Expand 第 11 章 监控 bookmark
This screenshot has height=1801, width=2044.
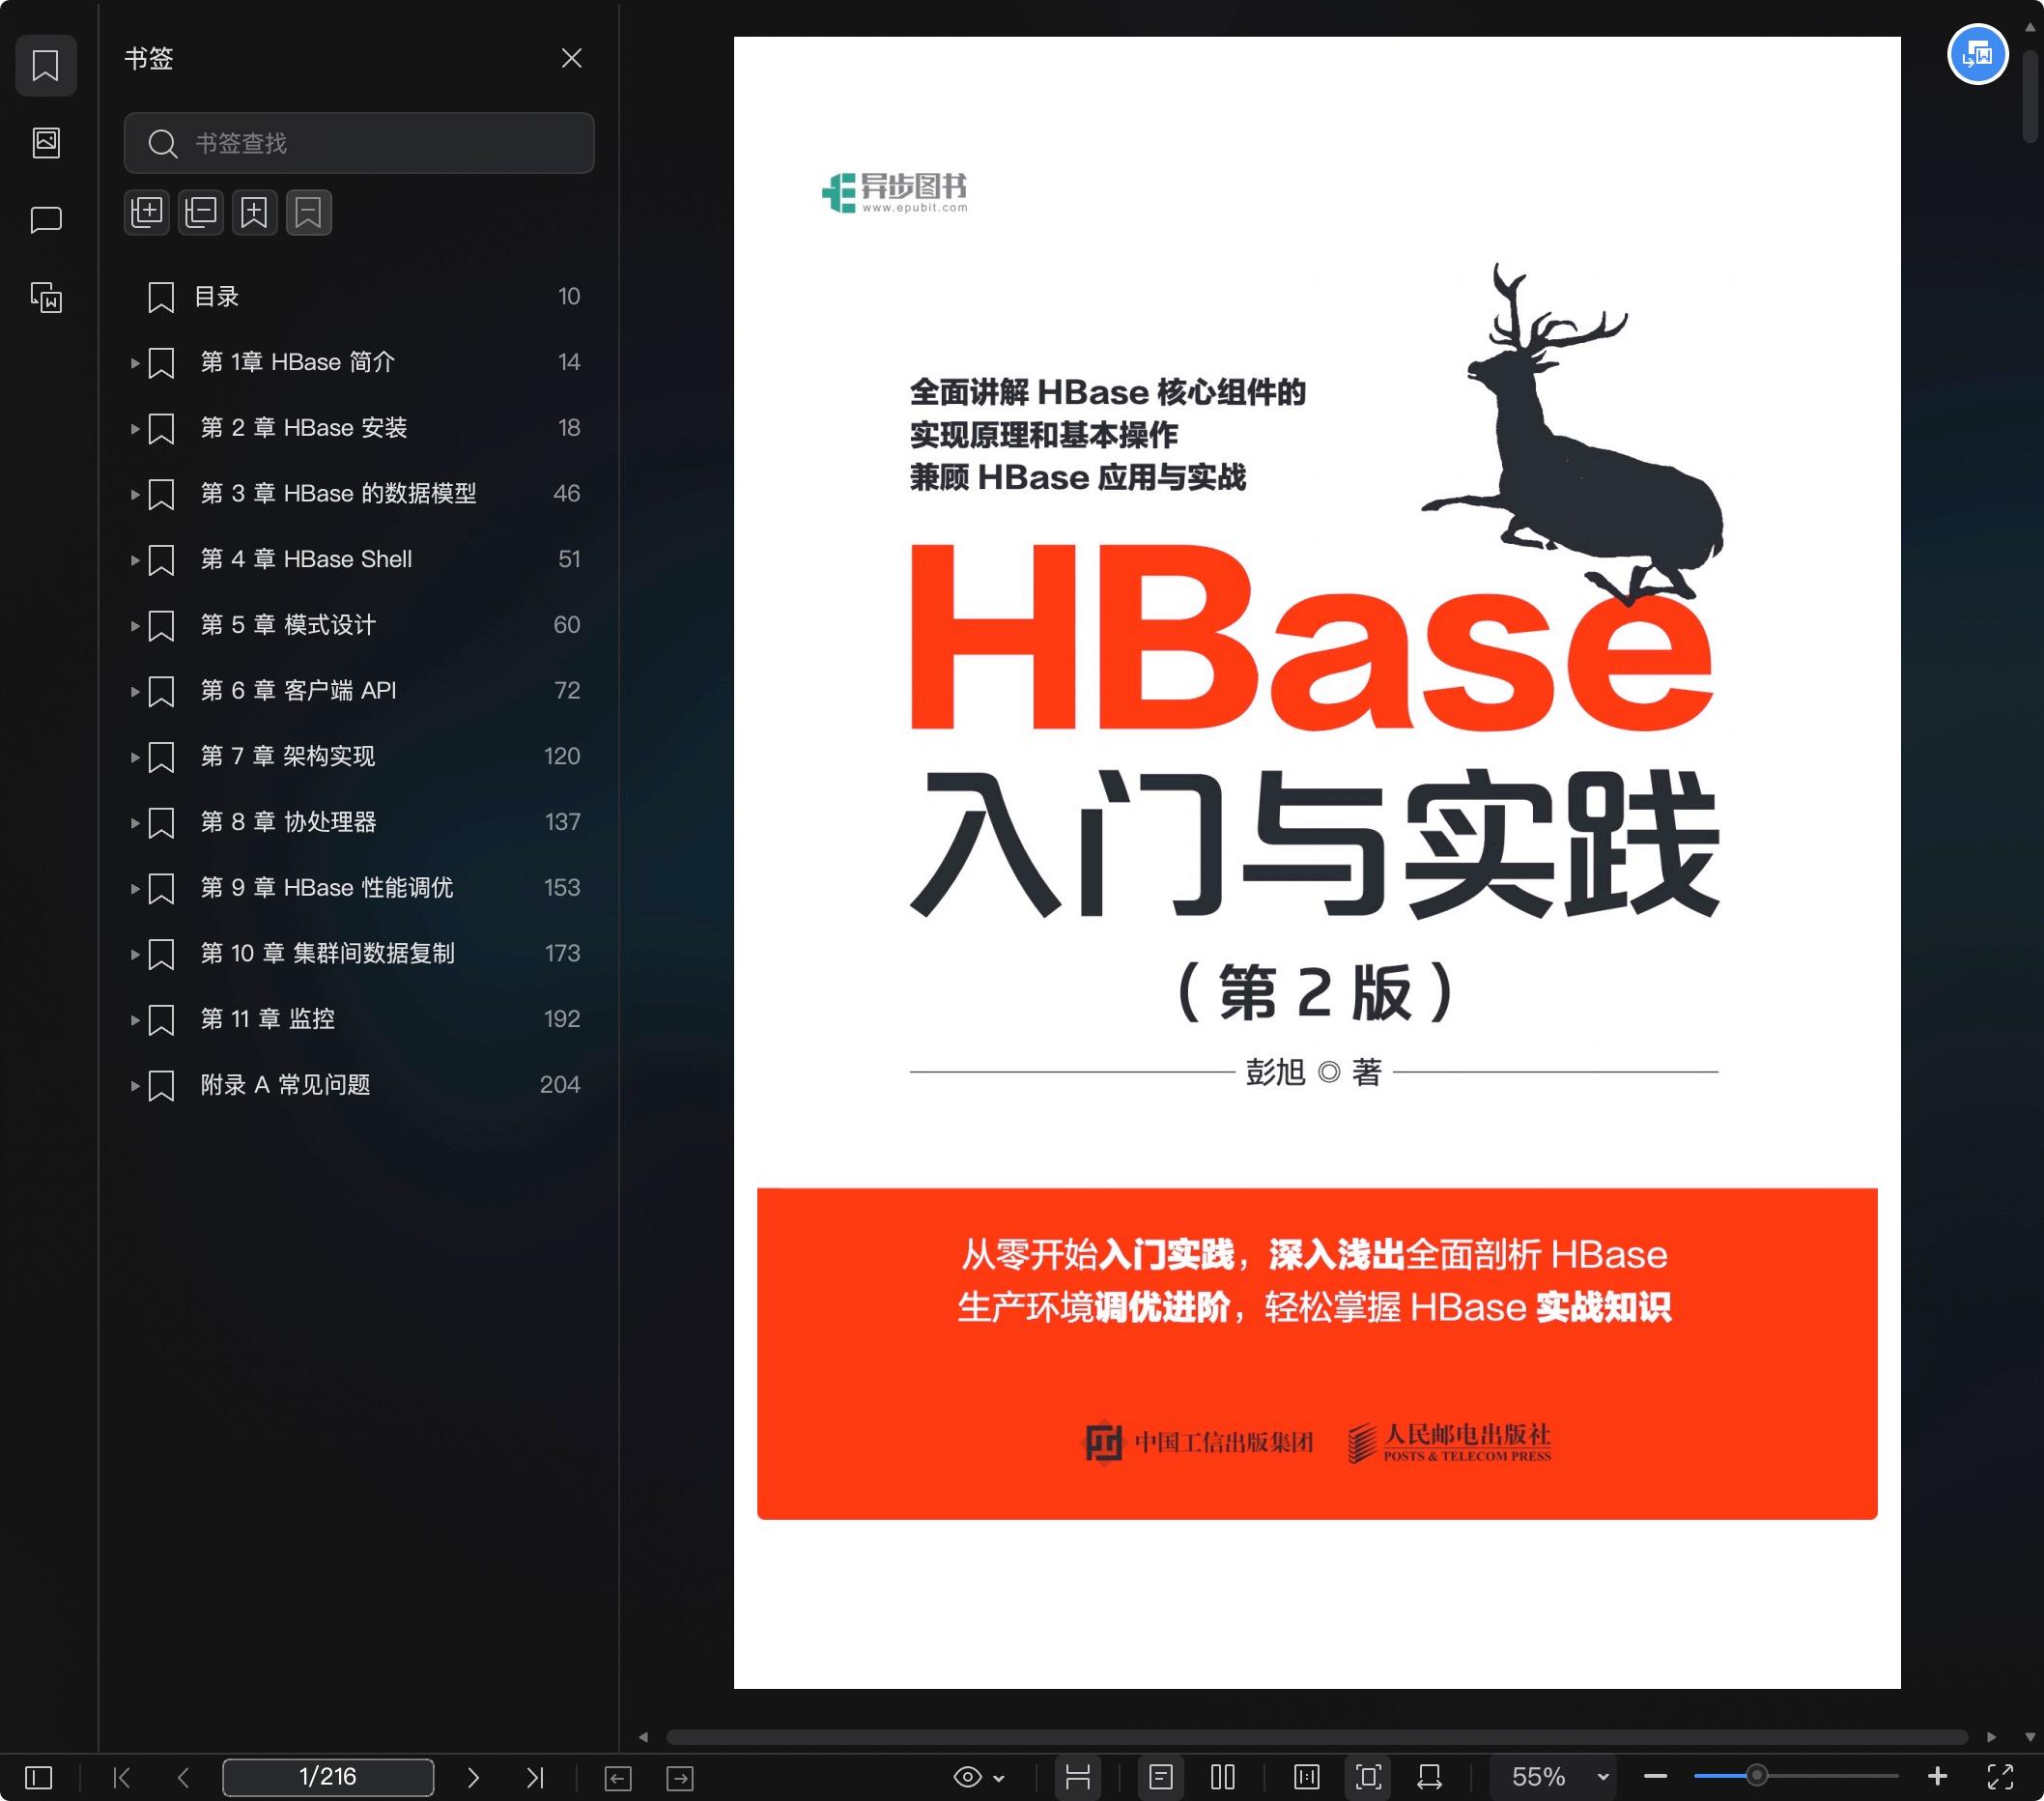135,1020
